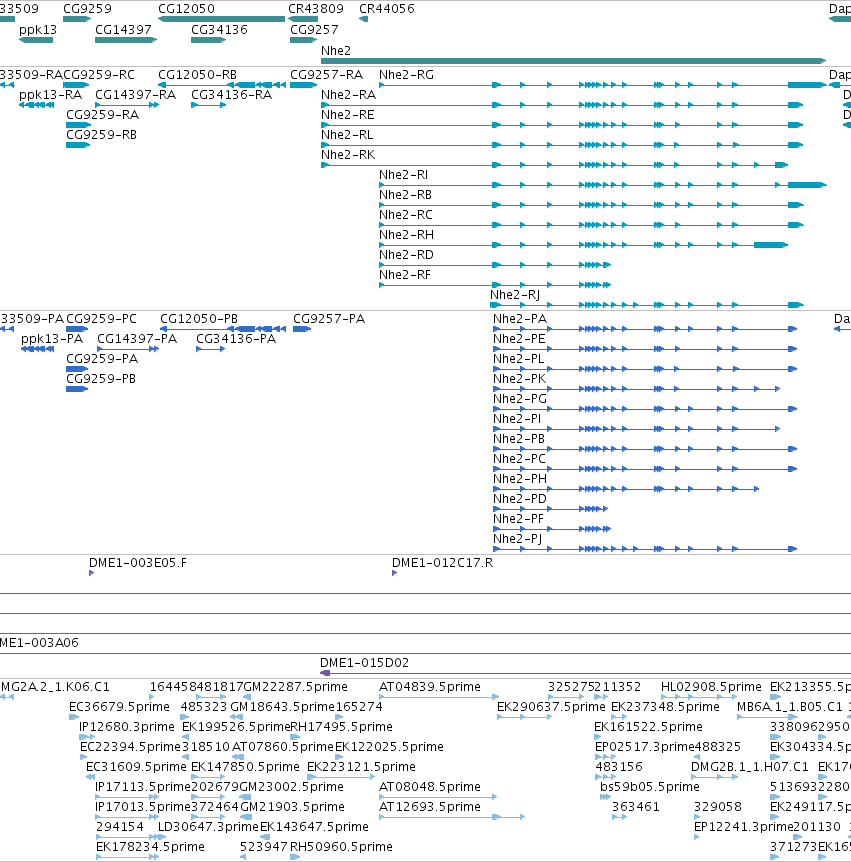This screenshot has width=851, height=862.
Task: Pick the CG34136-RA transcript label
Action: (231, 95)
